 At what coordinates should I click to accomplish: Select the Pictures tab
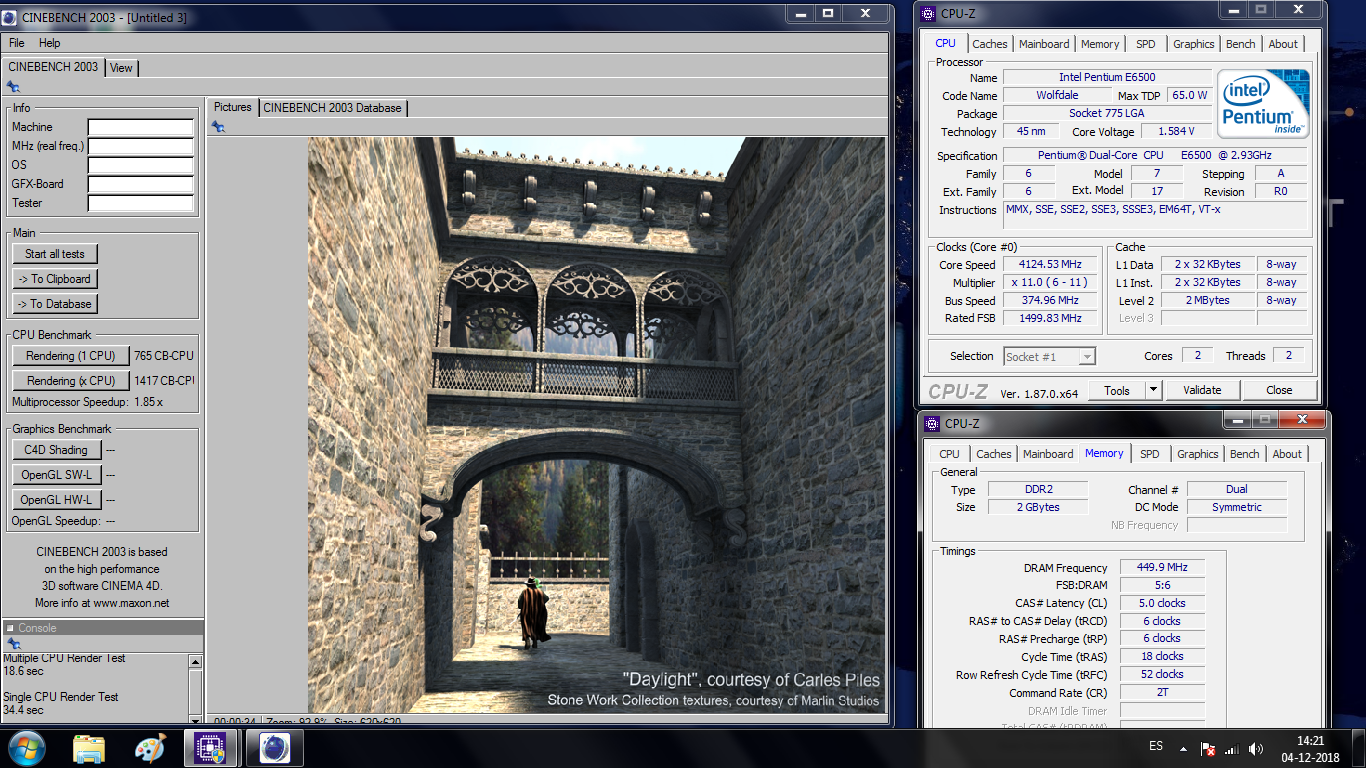pyautogui.click(x=233, y=107)
